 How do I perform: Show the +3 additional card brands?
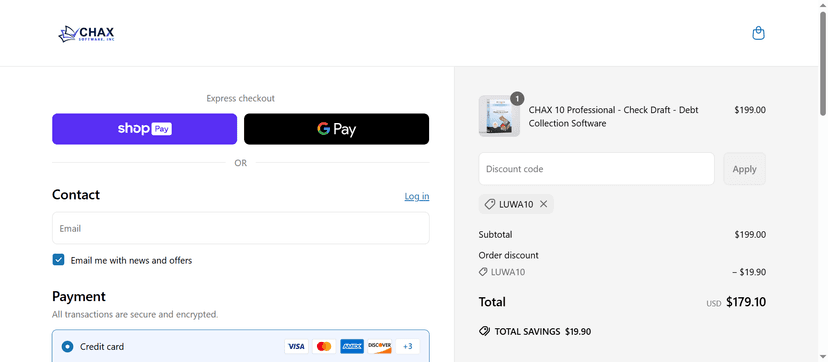click(x=407, y=347)
